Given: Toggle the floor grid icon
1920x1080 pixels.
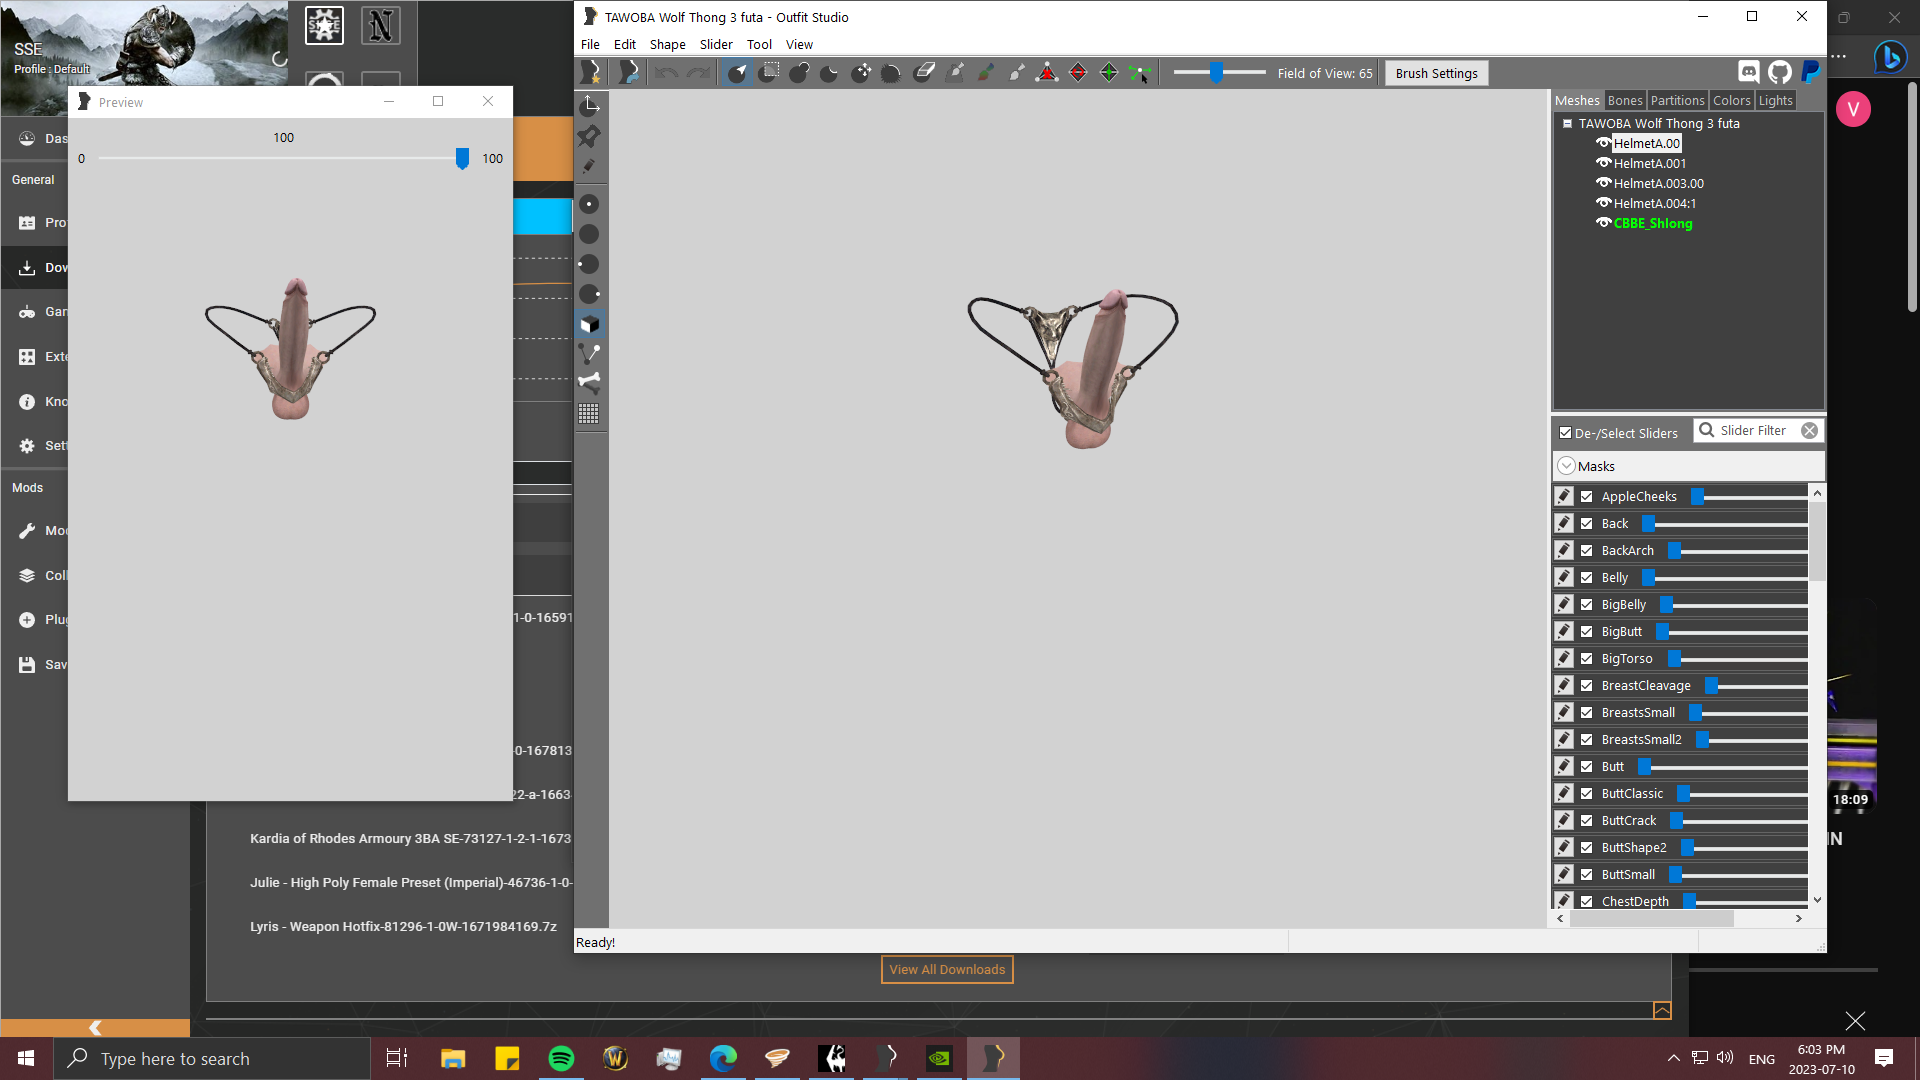Looking at the screenshot, I should 590,413.
